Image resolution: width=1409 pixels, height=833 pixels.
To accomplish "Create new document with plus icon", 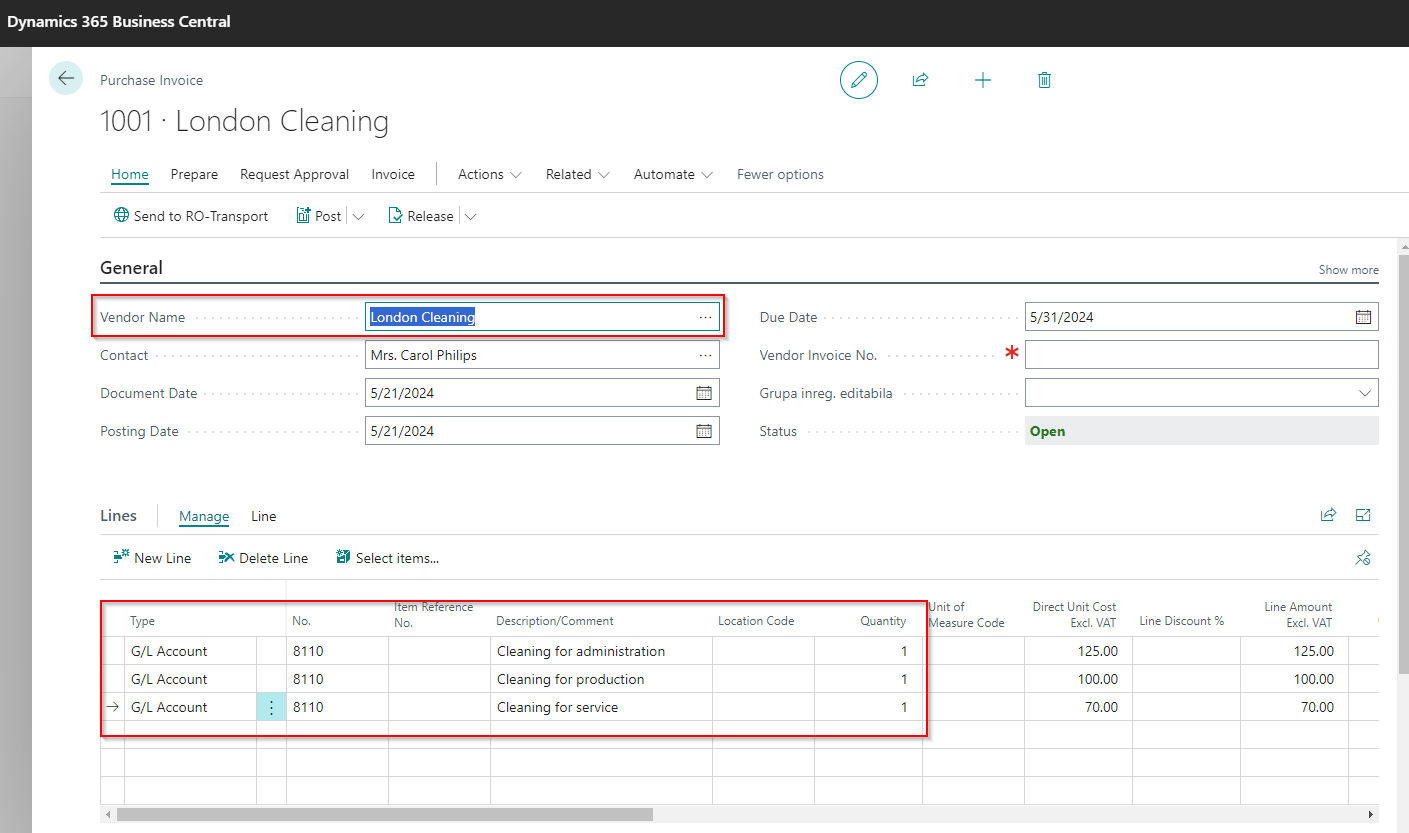I will 983,80.
